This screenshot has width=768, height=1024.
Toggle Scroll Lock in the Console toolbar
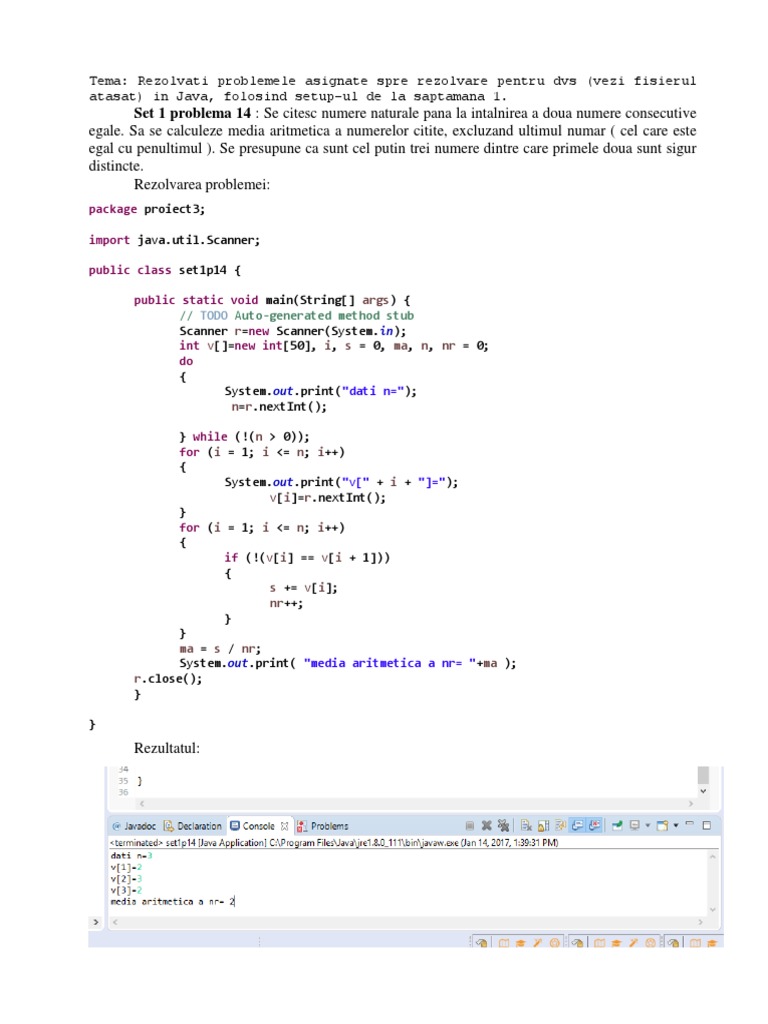(543, 825)
